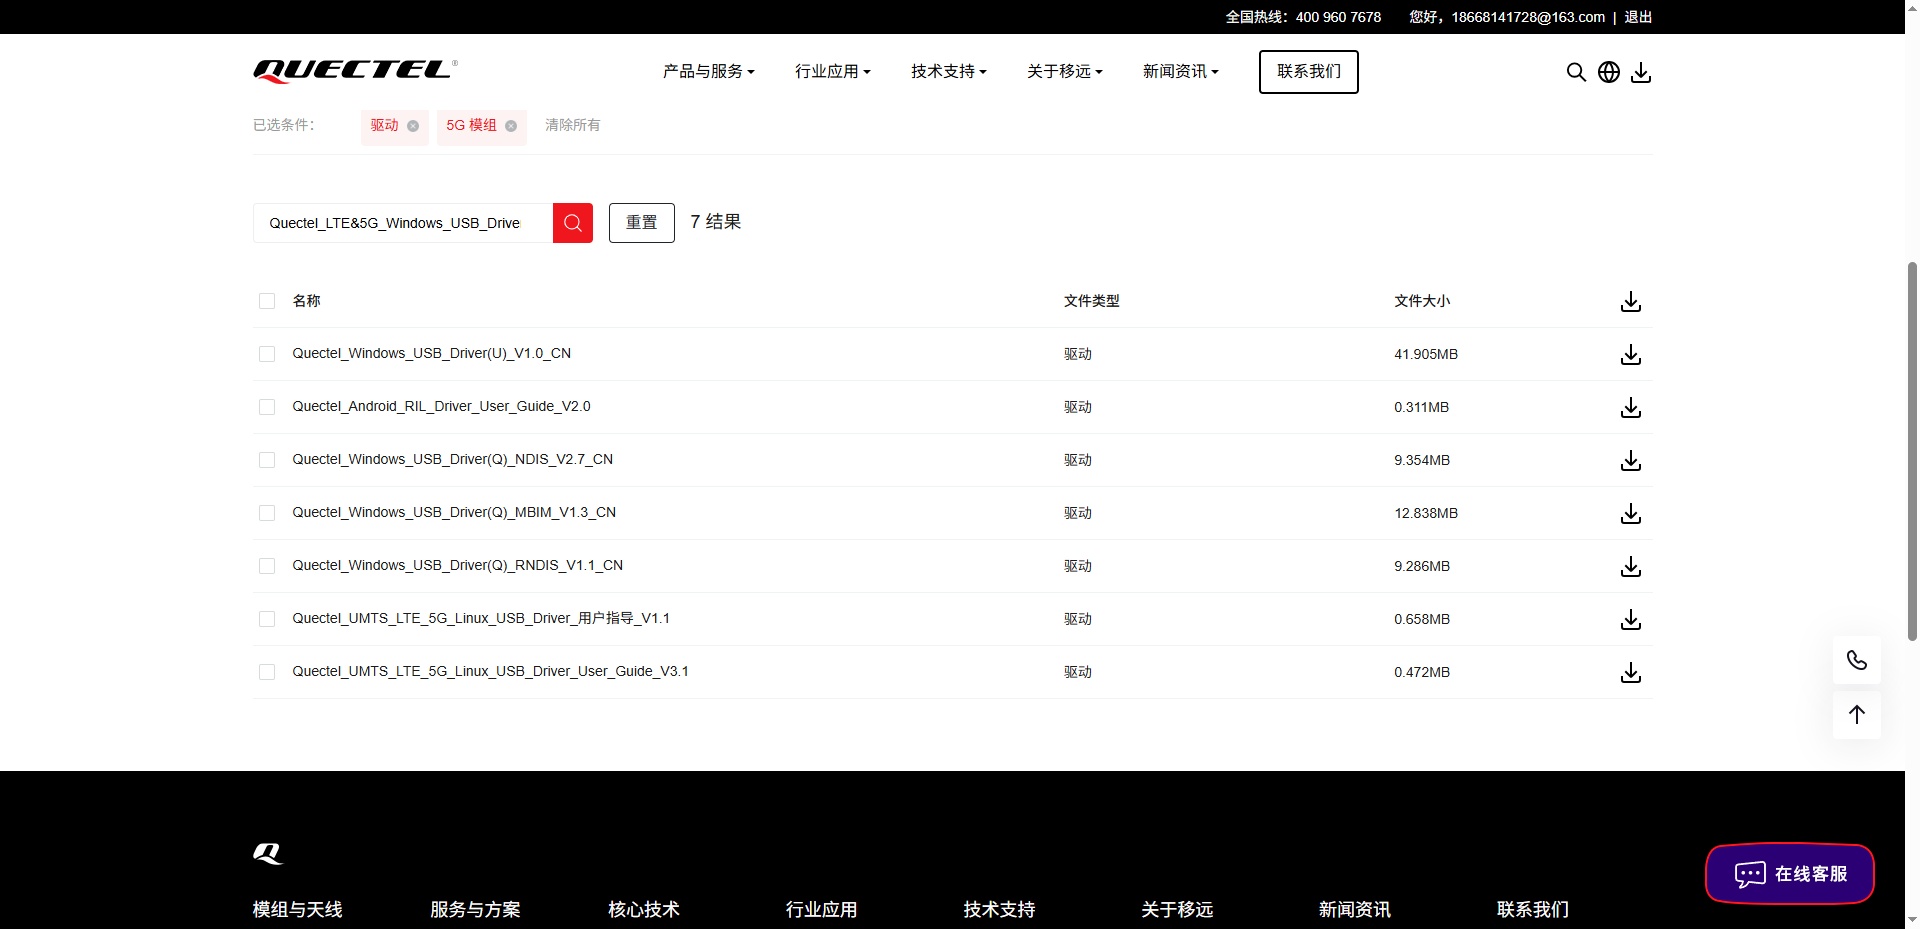The image size is (1920, 929).
Task: Expand the 行业应用 menu
Action: (832, 72)
